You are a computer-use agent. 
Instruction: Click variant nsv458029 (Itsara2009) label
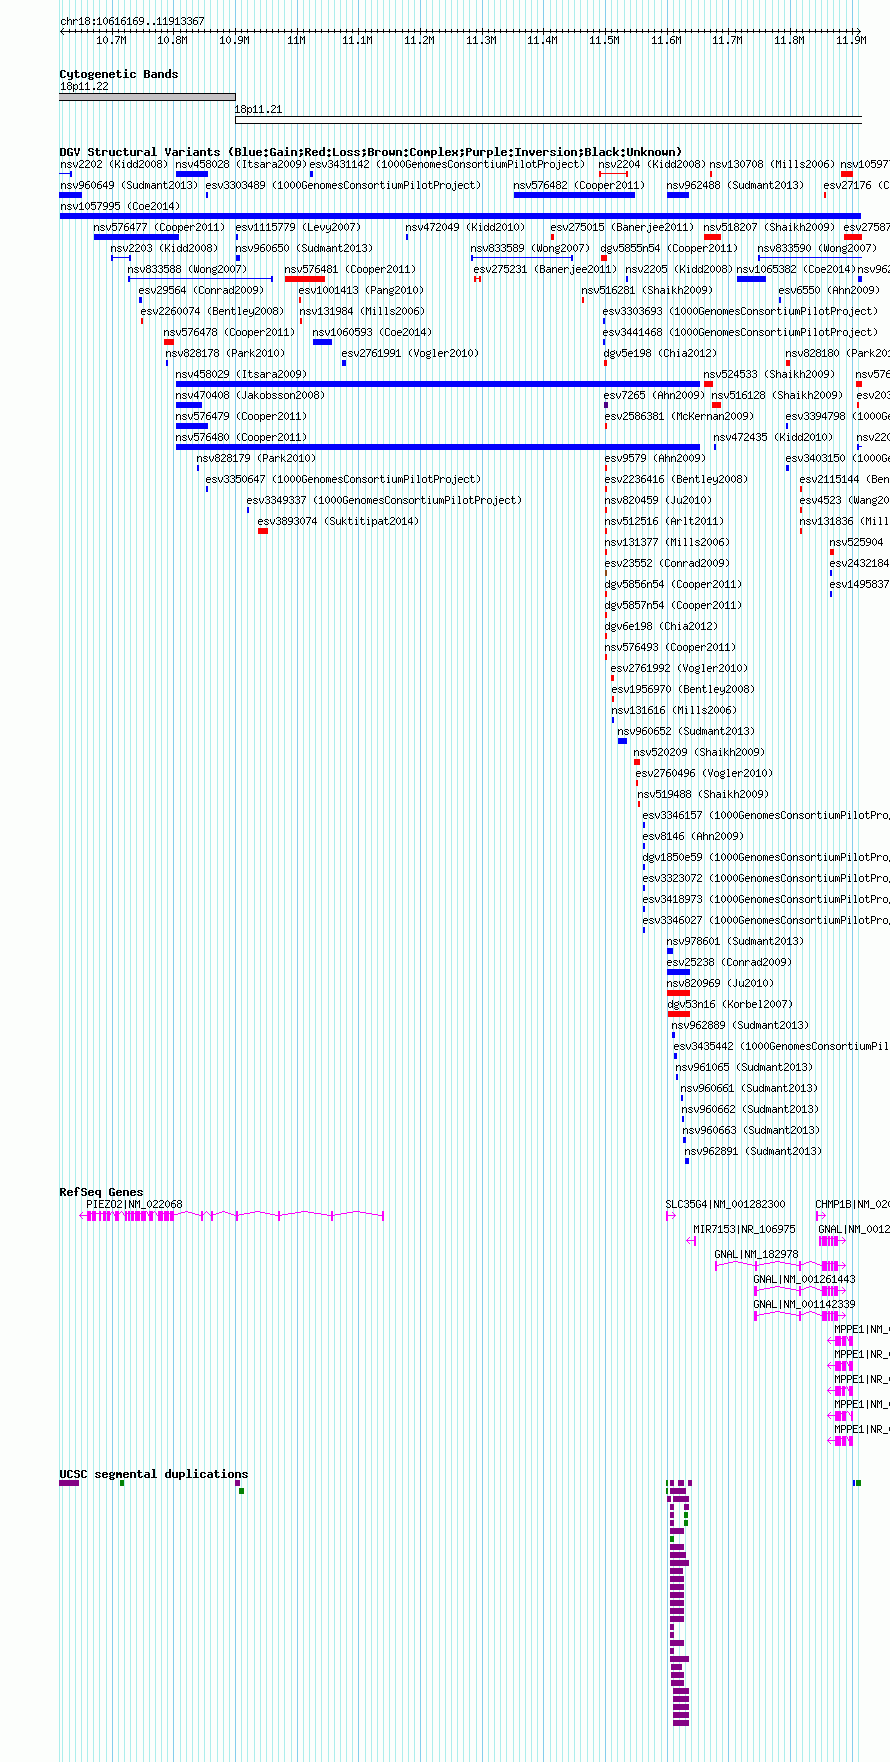point(241,374)
